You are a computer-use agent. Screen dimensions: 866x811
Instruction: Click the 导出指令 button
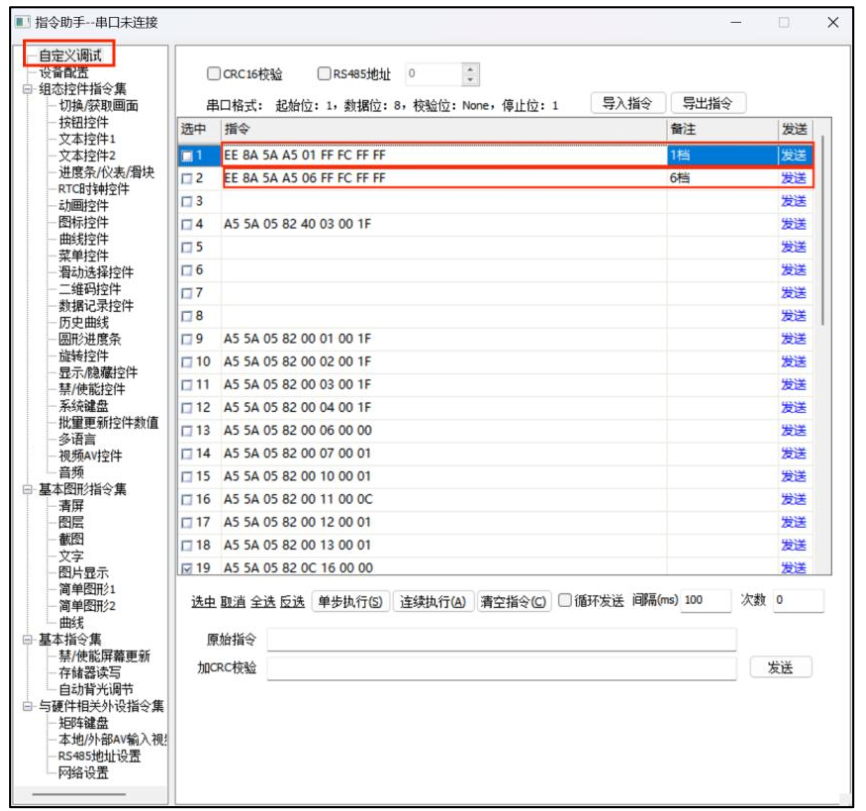(708, 103)
